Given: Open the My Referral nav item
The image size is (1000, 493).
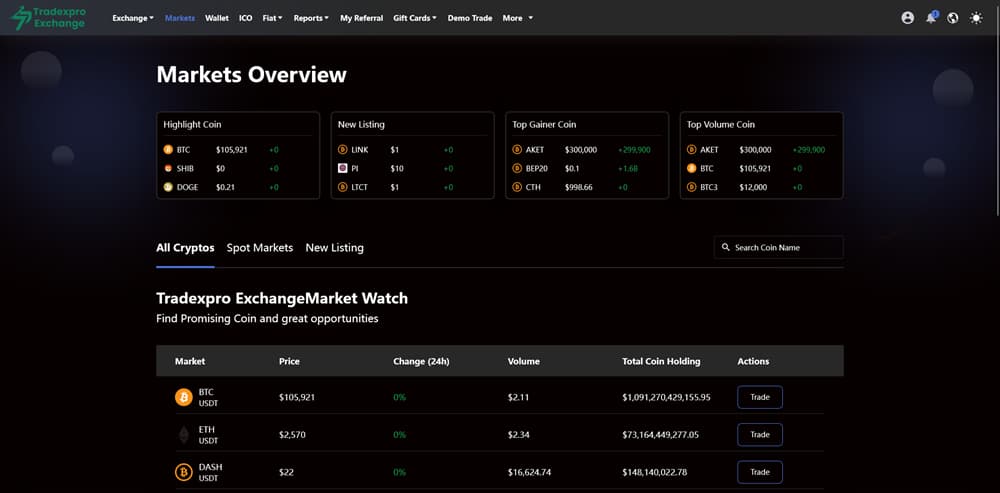Looking at the screenshot, I should click(362, 18).
